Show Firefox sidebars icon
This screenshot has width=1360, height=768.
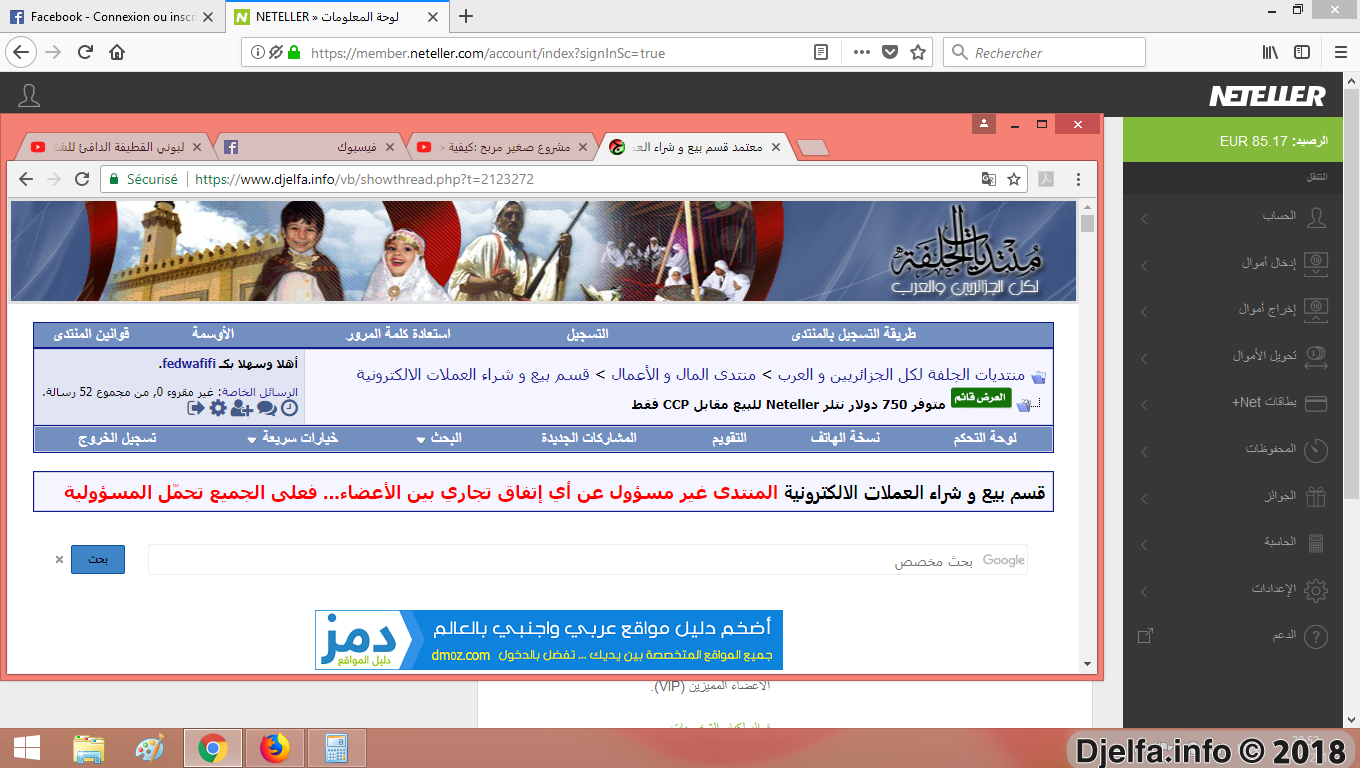(x=1302, y=53)
